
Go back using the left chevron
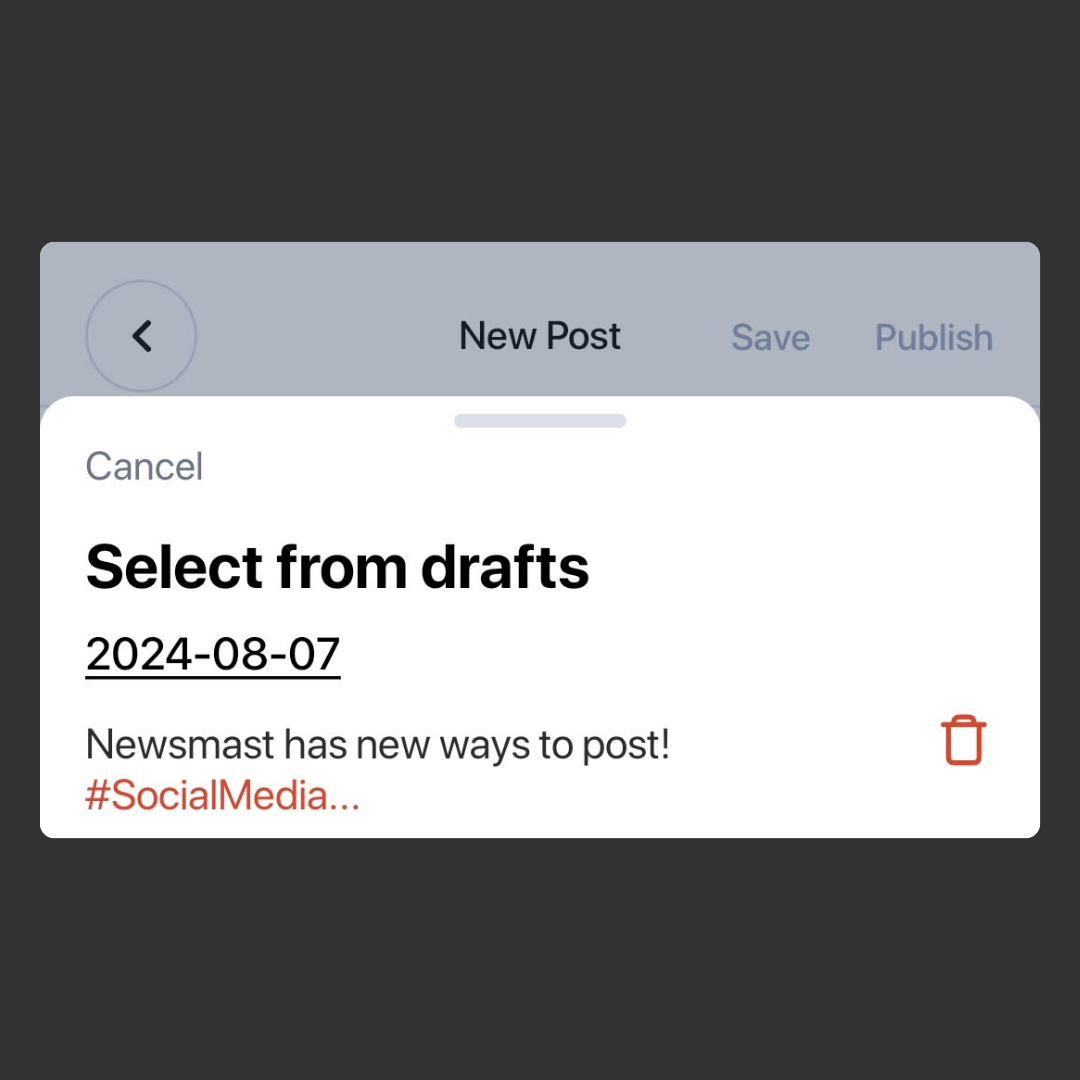[141, 336]
